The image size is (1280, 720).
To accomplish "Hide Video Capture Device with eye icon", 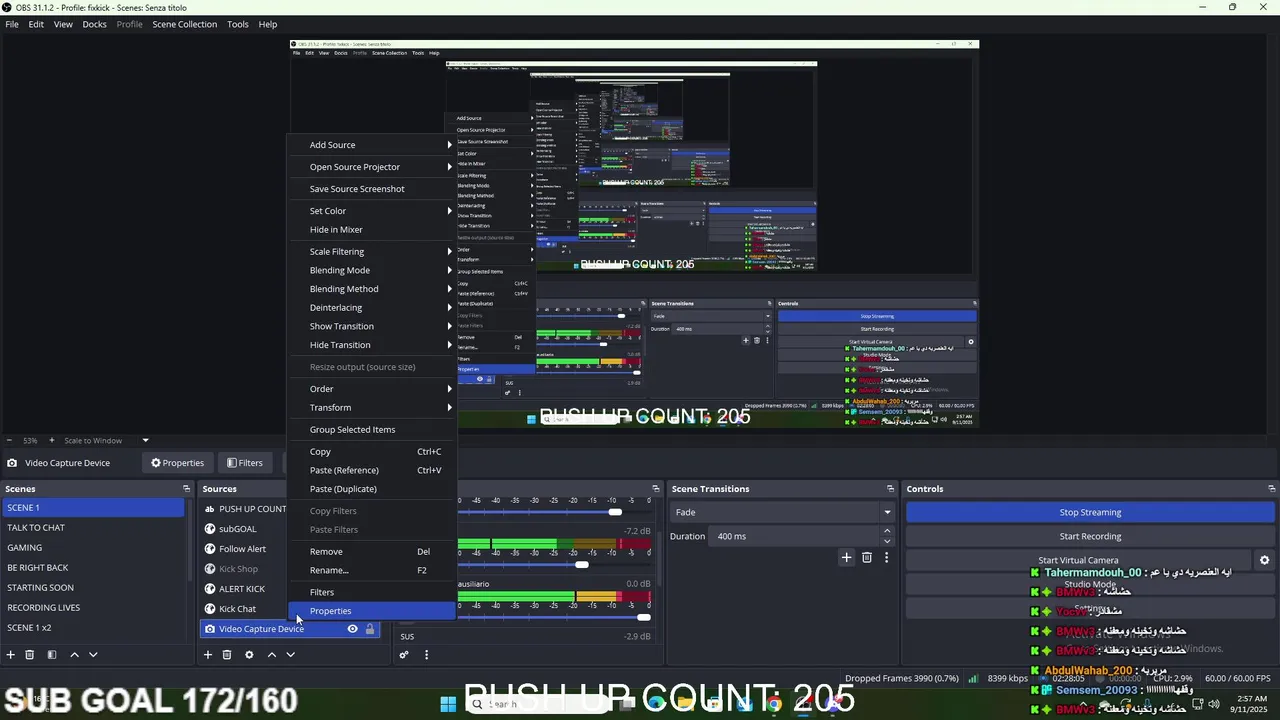I will [x=352, y=629].
